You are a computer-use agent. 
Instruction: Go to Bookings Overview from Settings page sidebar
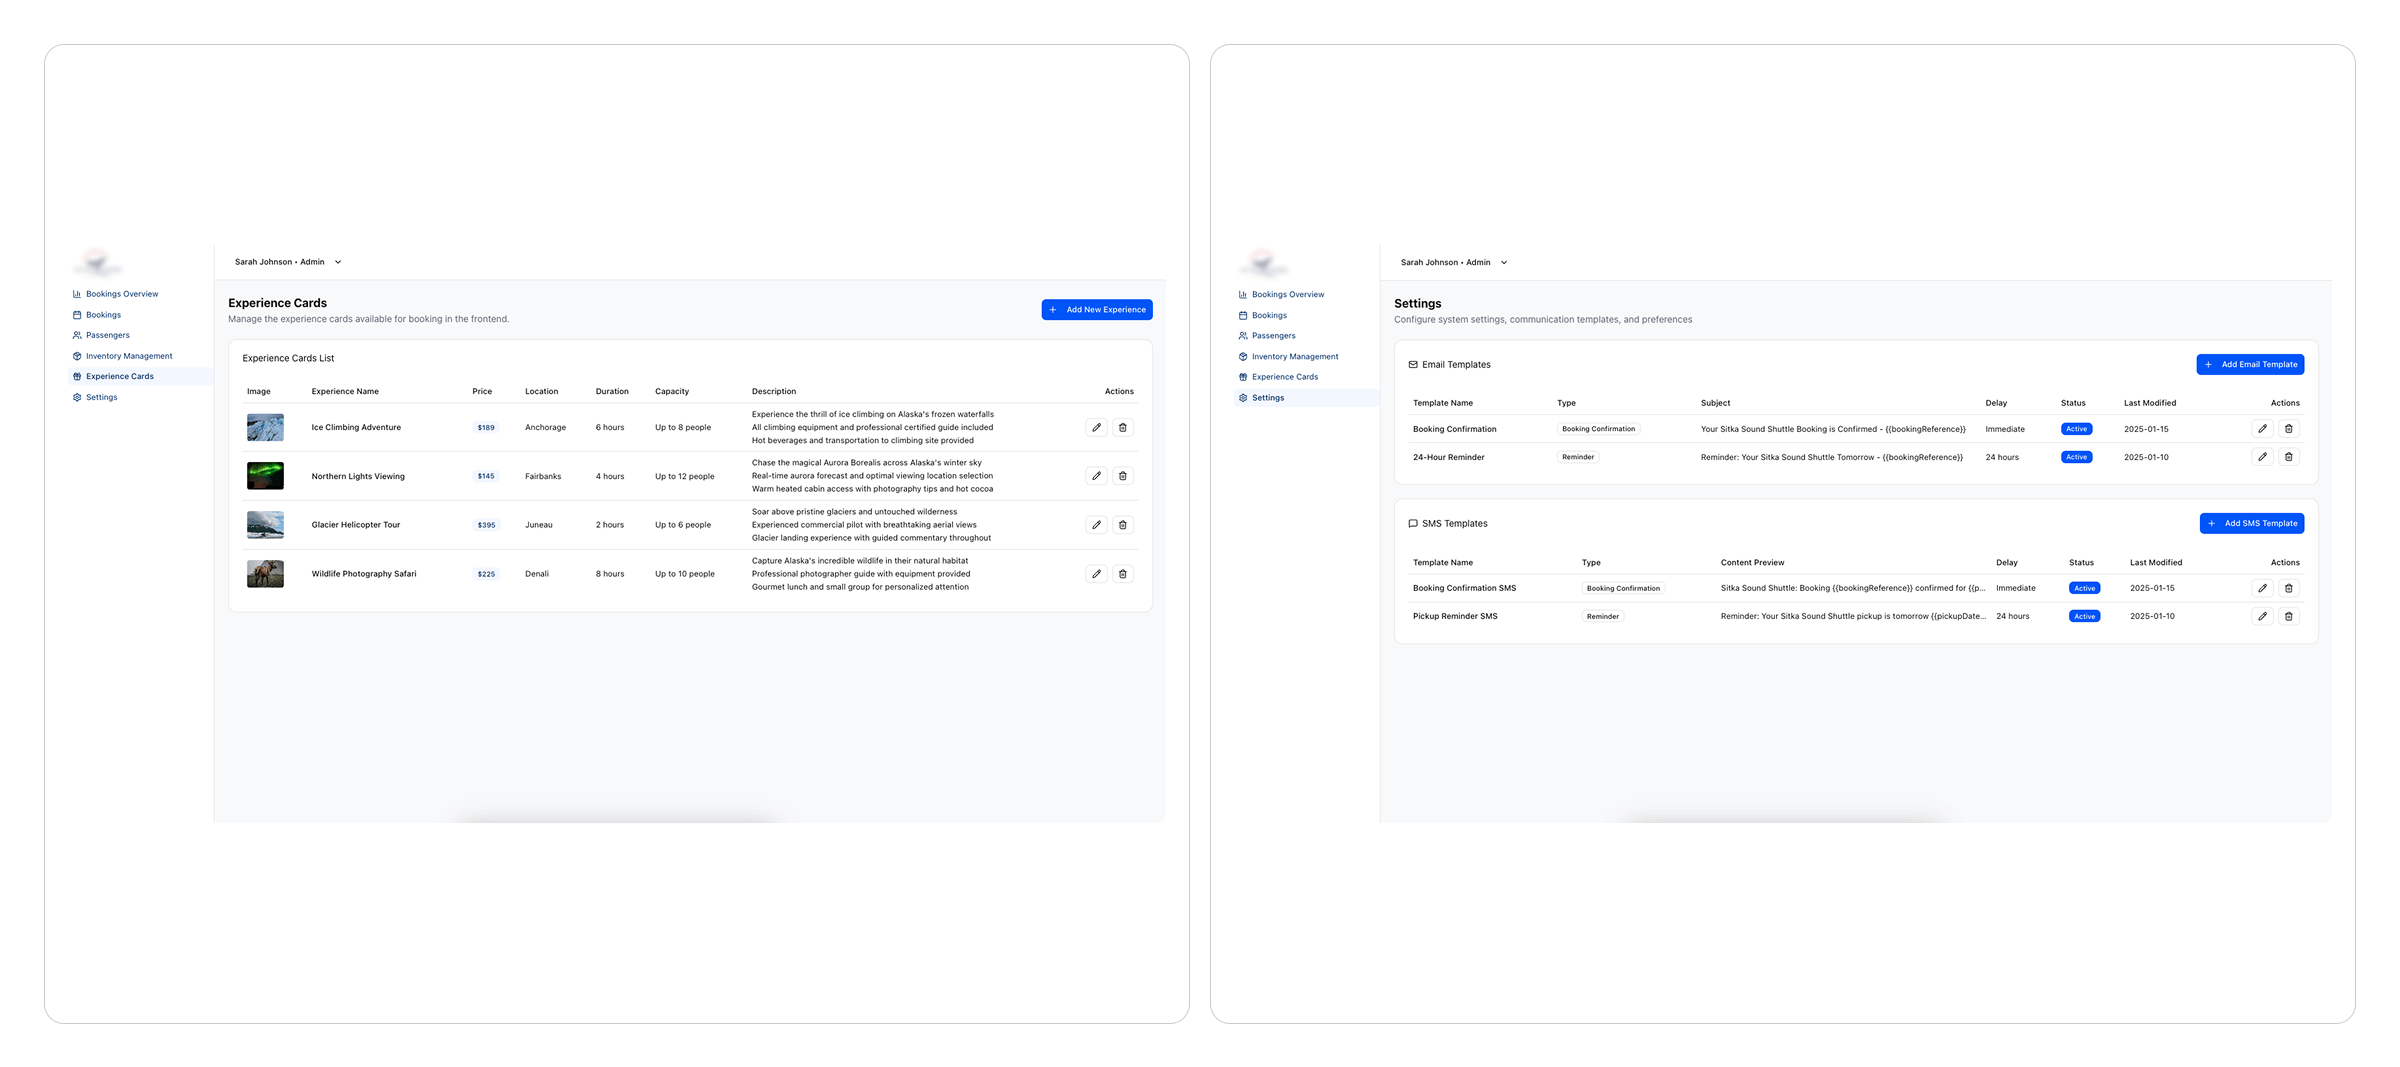click(x=1287, y=295)
